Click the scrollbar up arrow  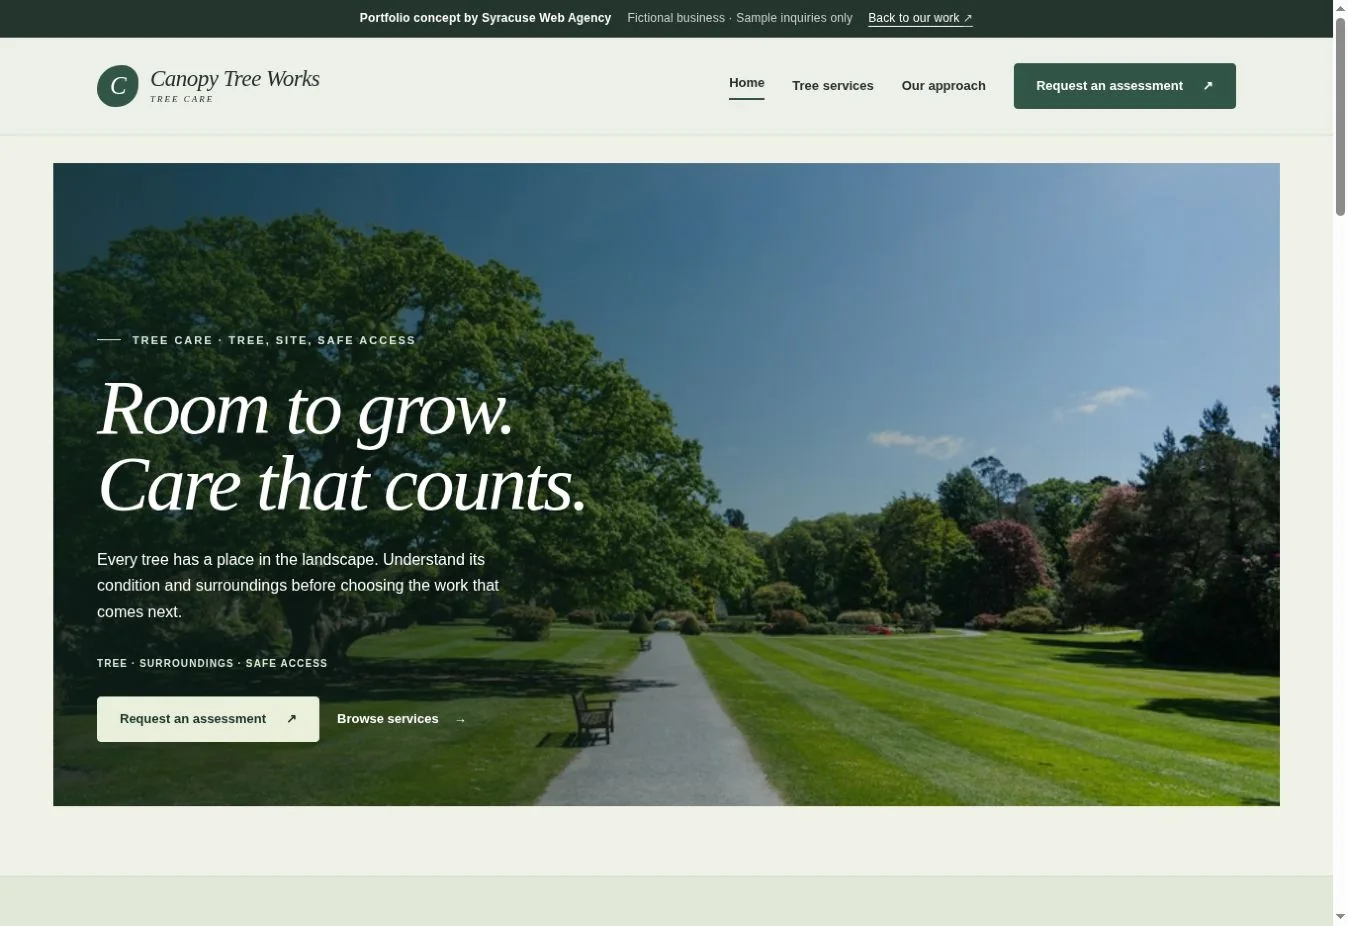1340,8
